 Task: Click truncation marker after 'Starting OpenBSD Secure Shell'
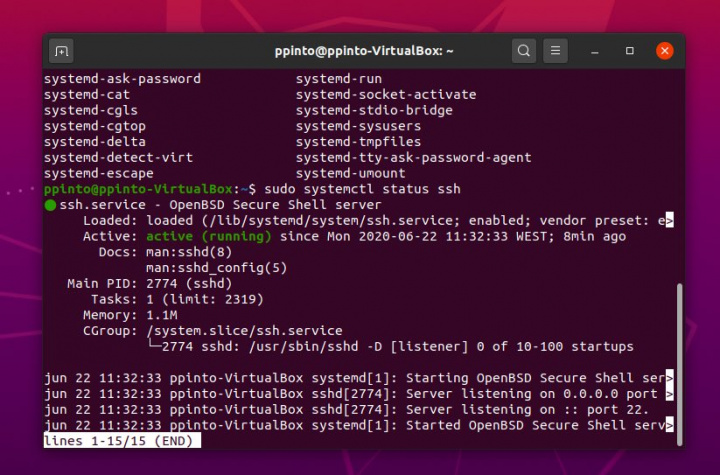668,378
